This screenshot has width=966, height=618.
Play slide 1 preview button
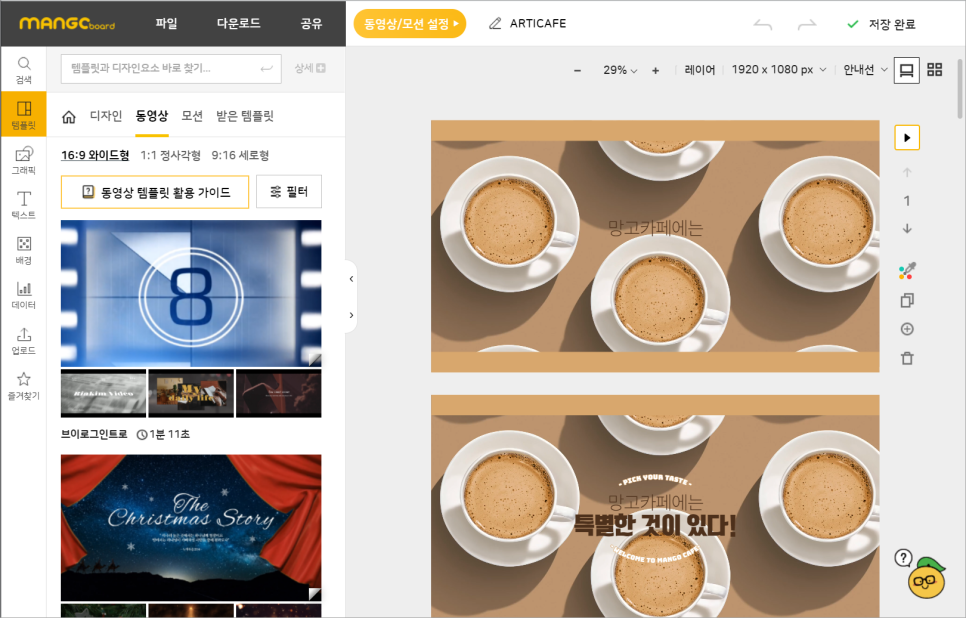[x=907, y=137]
